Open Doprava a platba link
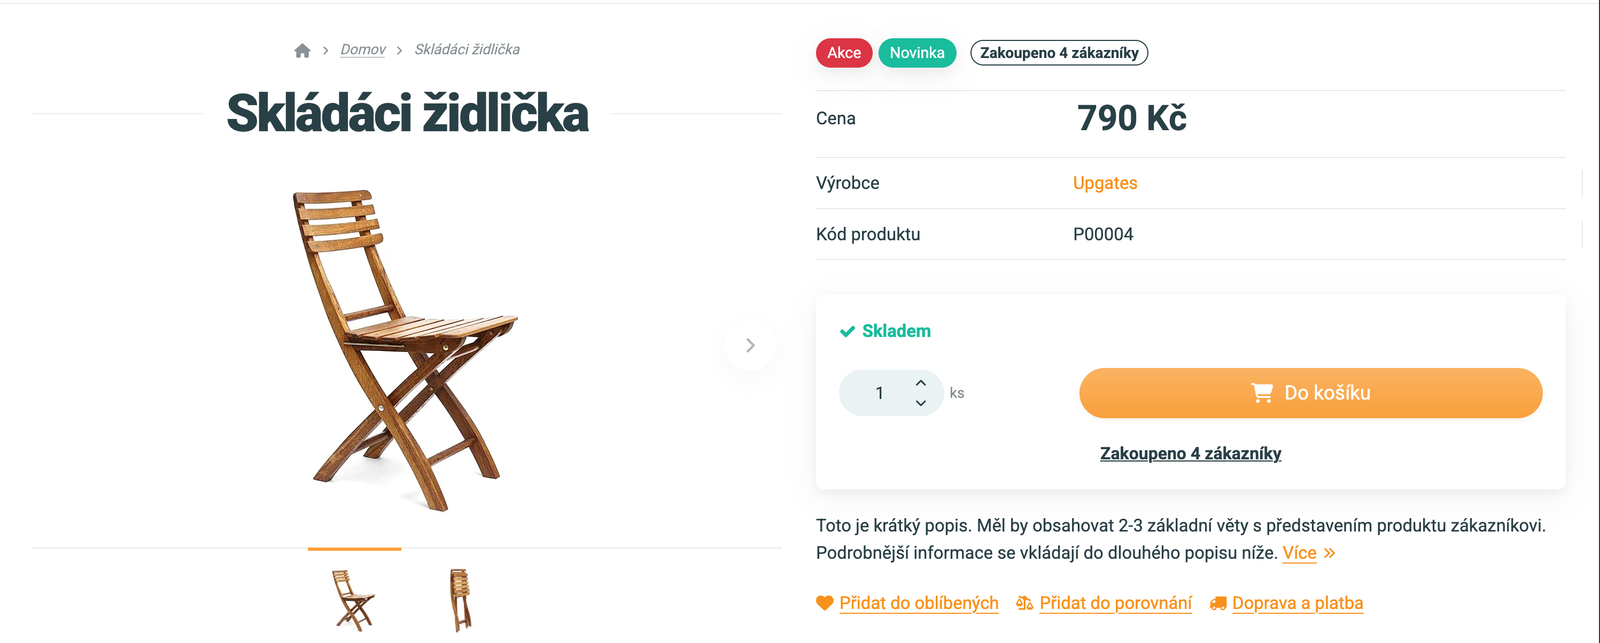 tap(1297, 603)
